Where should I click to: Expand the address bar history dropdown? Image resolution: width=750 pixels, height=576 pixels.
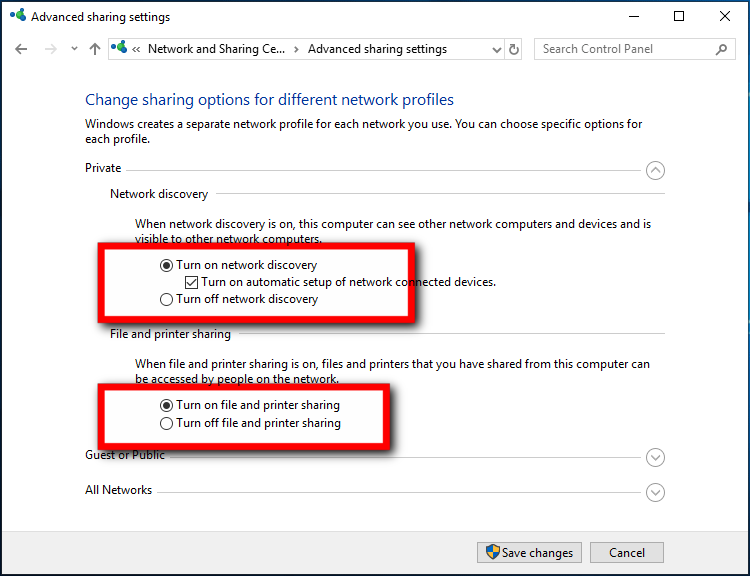click(496, 50)
